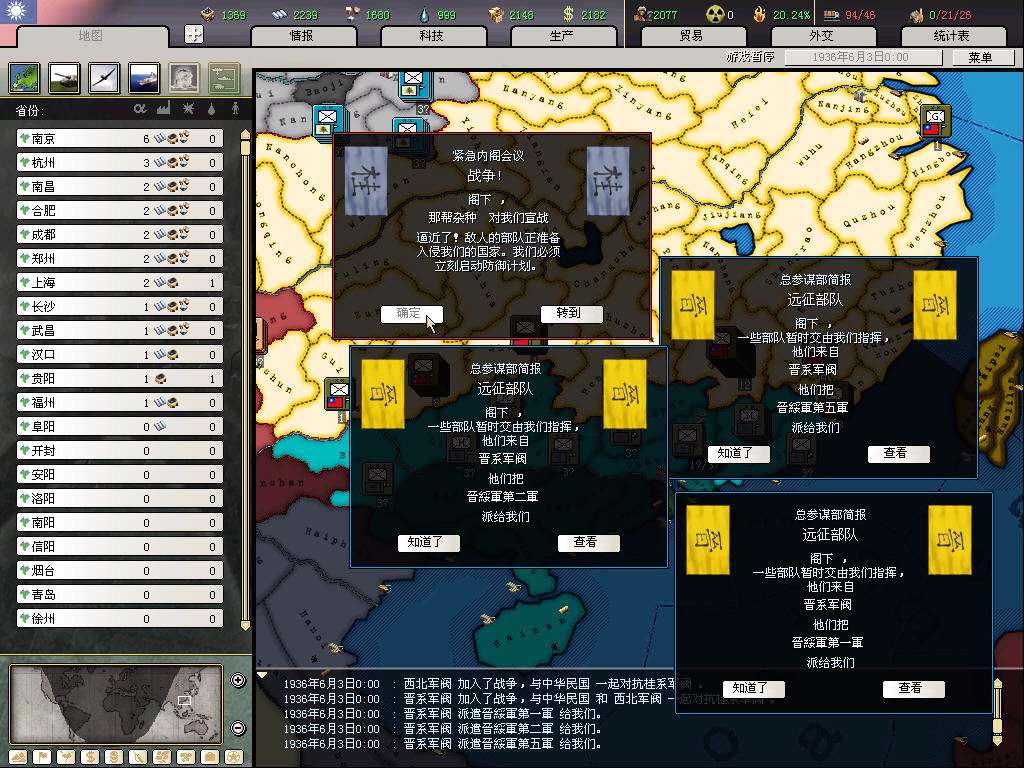Click 知道了 in 晋綏軍第五軍 dialog

[x=739, y=453]
